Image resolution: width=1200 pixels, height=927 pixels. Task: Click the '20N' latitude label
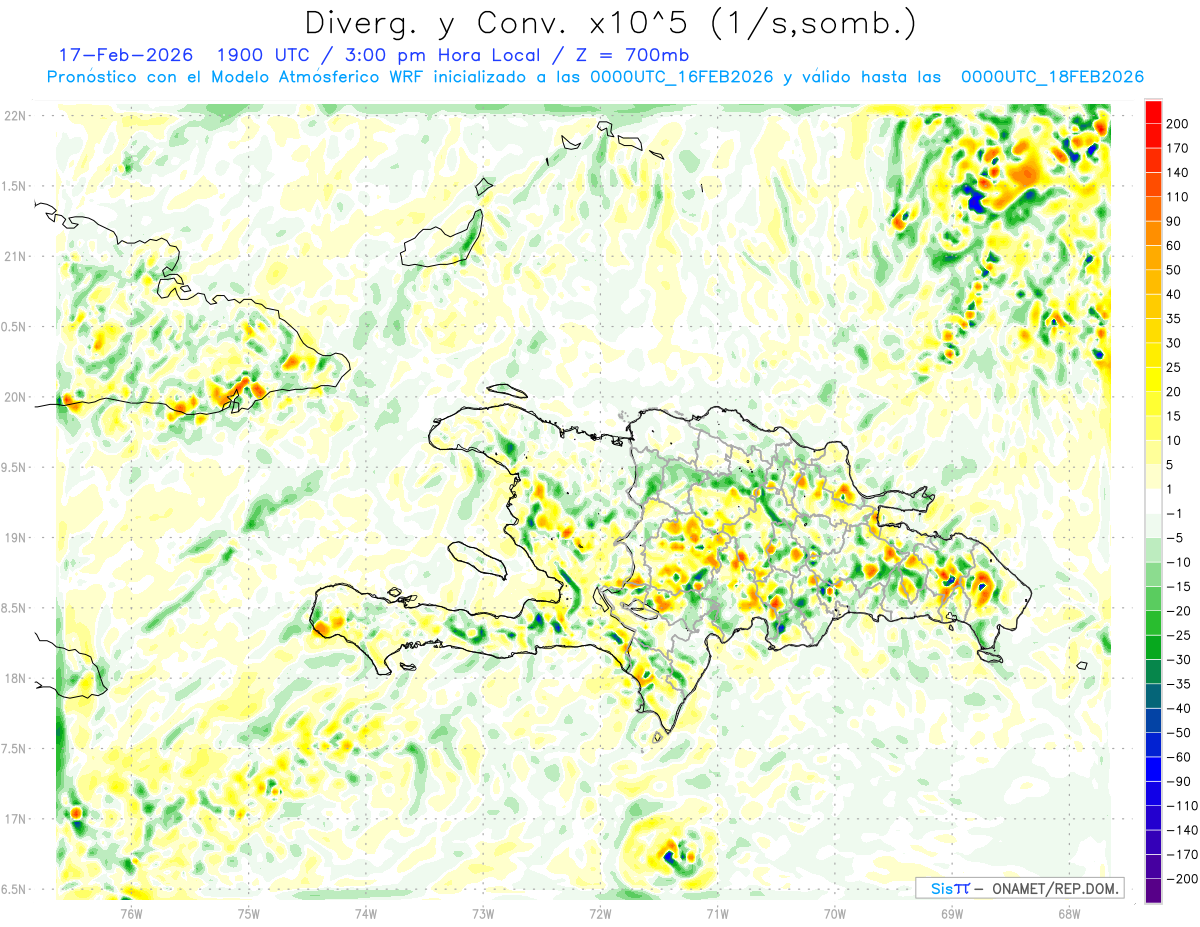pyautogui.click(x=15, y=397)
